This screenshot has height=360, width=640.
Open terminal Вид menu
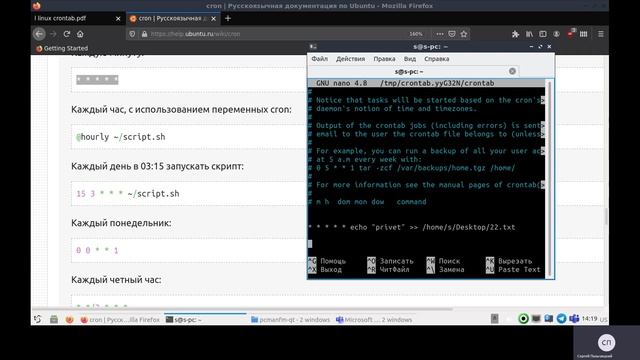click(410, 59)
